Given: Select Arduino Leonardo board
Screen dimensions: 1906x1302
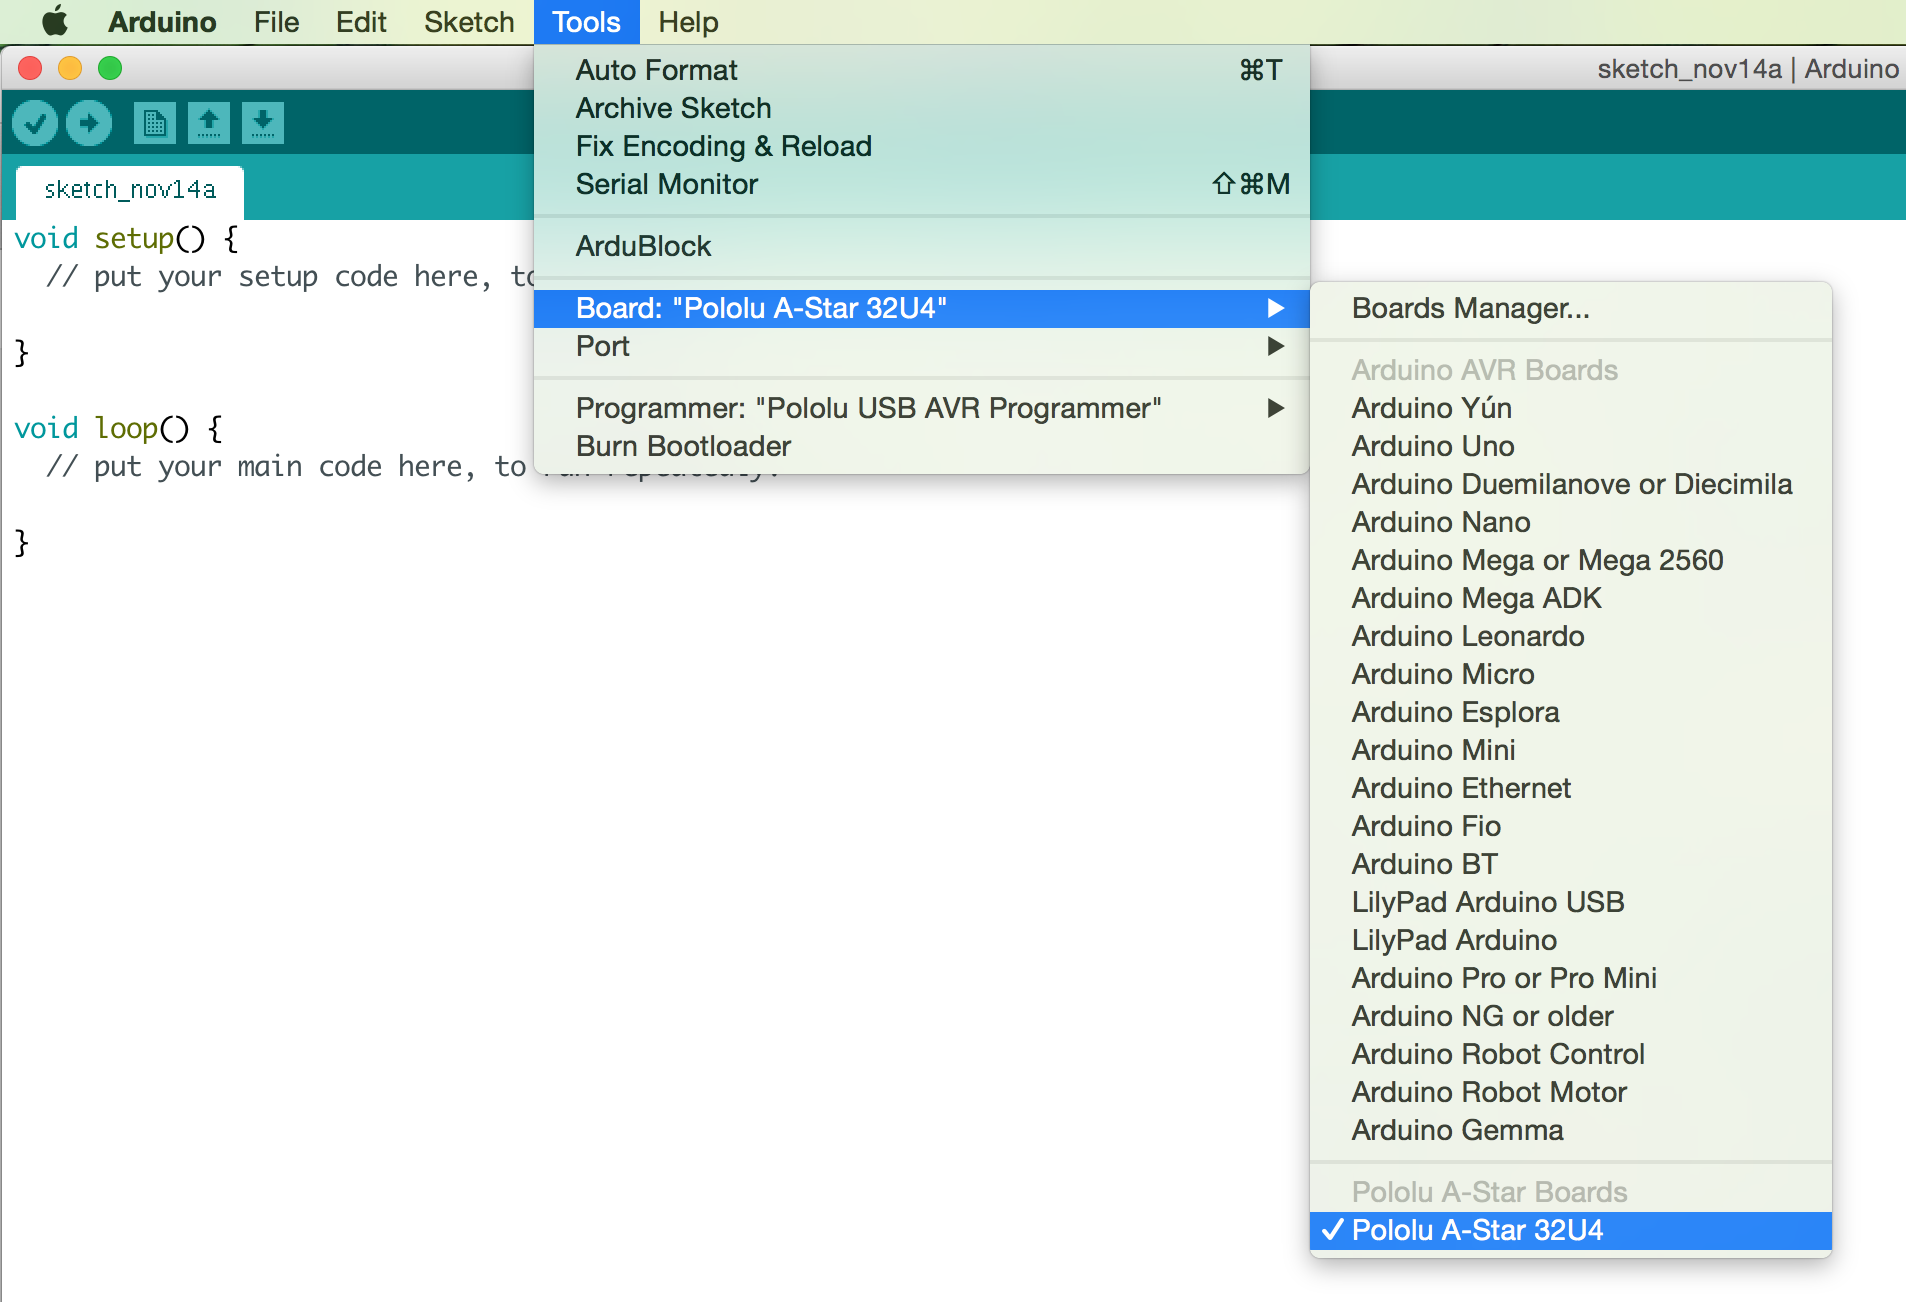Looking at the screenshot, I should [1571, 636].
